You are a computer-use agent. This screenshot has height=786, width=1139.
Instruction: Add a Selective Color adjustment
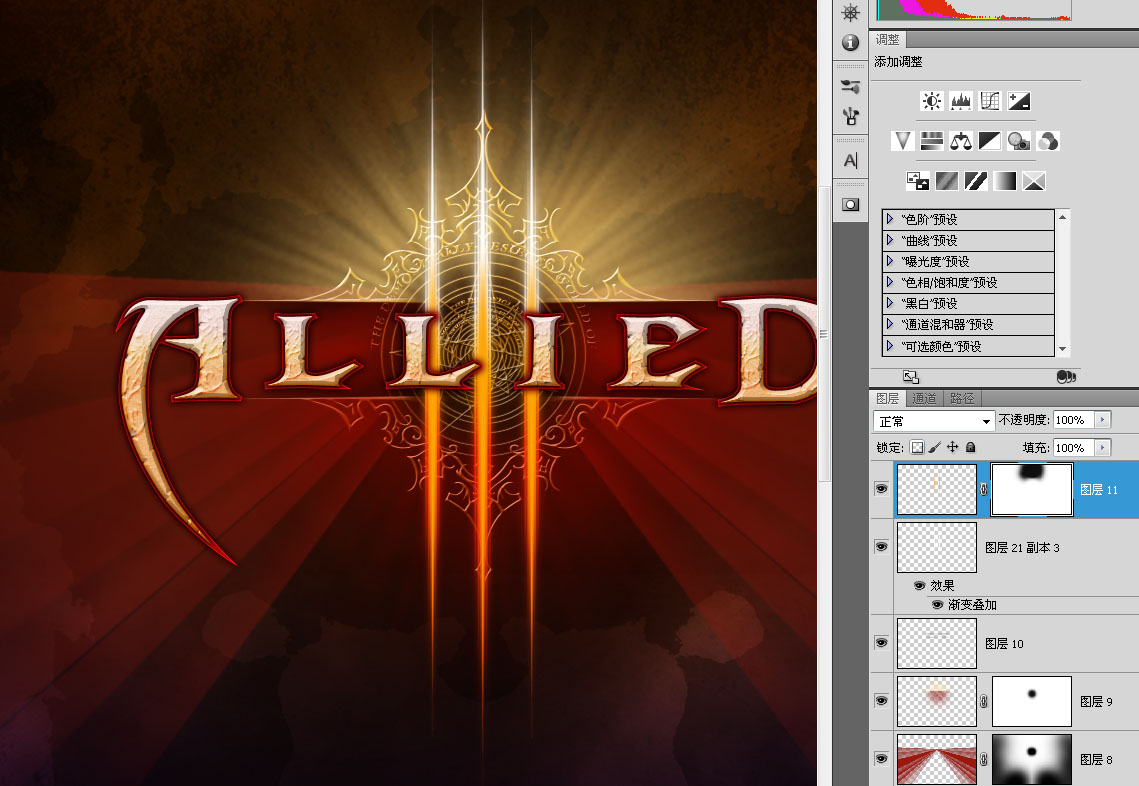[1034, 181]
